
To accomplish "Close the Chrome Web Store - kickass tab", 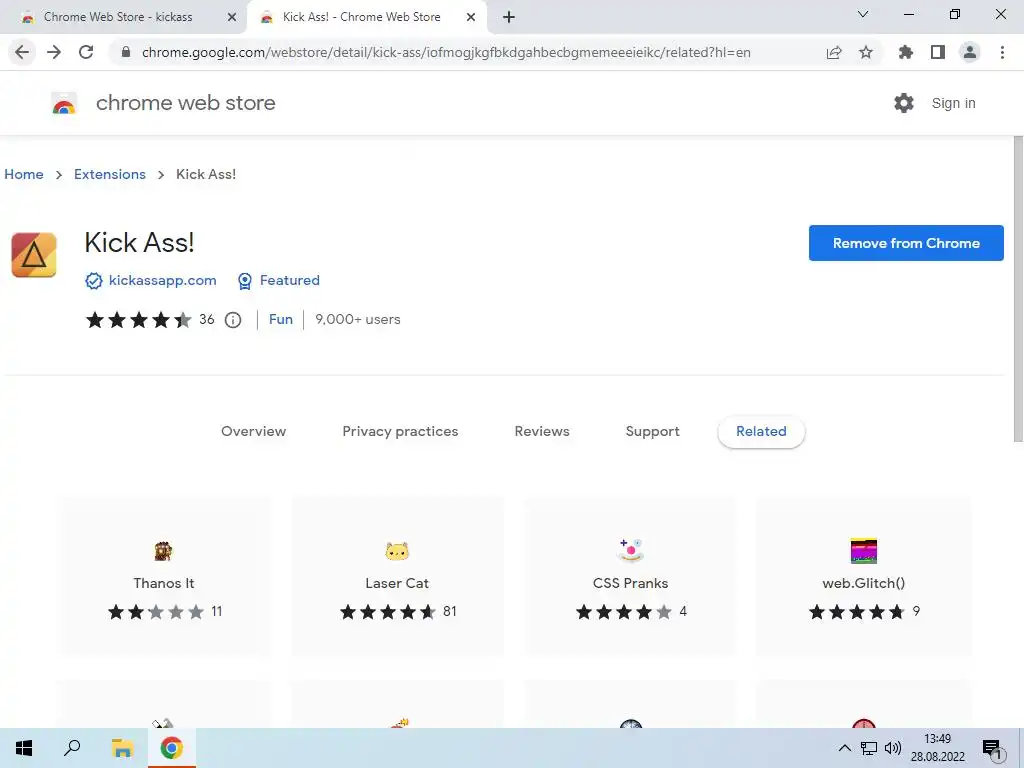I will (x=232, y=18).
